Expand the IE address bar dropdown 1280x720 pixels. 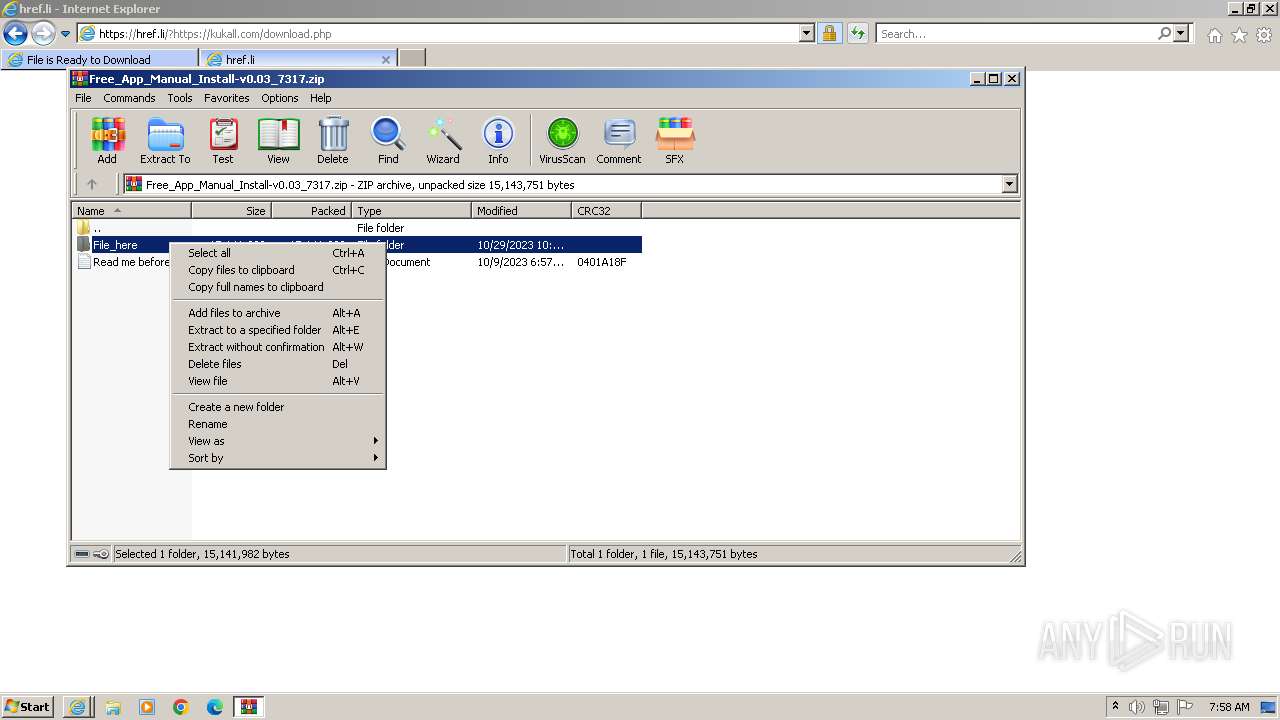tap(807, 34)
